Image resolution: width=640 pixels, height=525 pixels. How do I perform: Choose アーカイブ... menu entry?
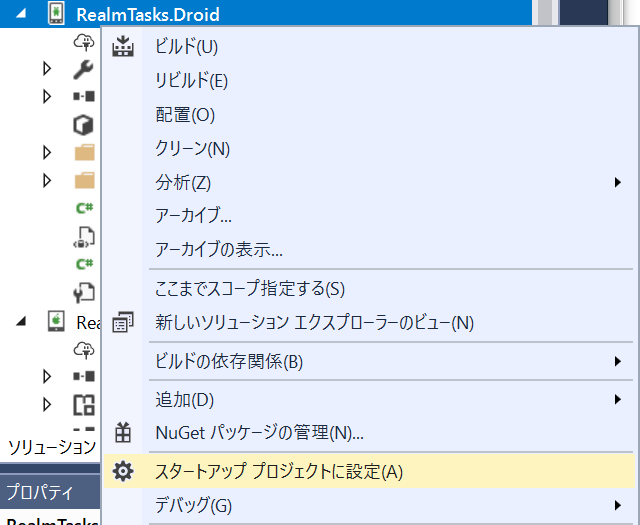tap(369, 216)
